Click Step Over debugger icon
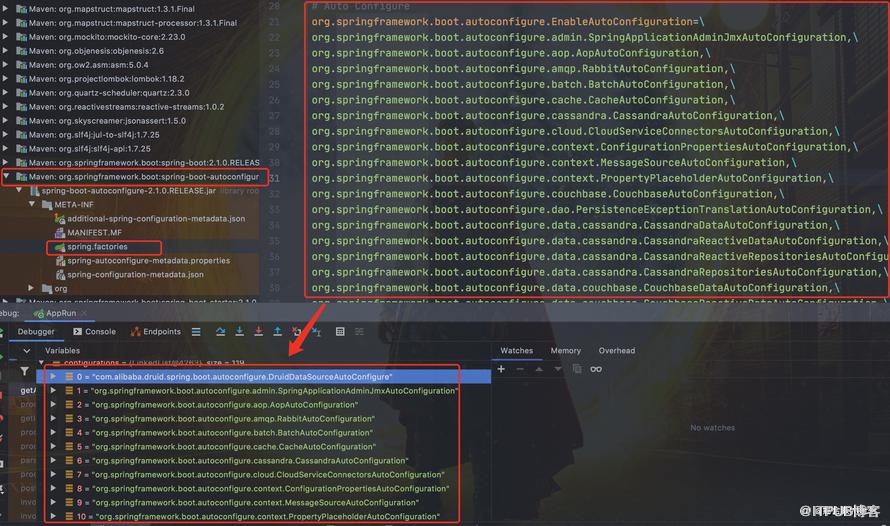890x526 pixels. [x=220, y=331]
